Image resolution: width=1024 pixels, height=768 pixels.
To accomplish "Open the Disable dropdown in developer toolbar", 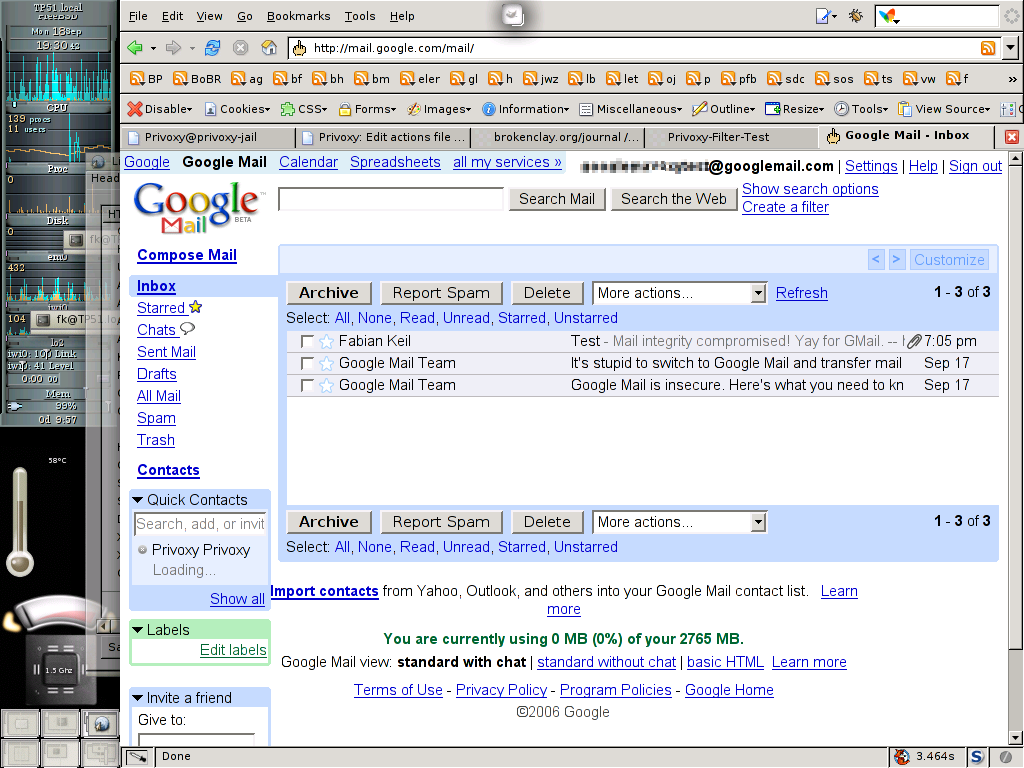I will click(160, 109).
